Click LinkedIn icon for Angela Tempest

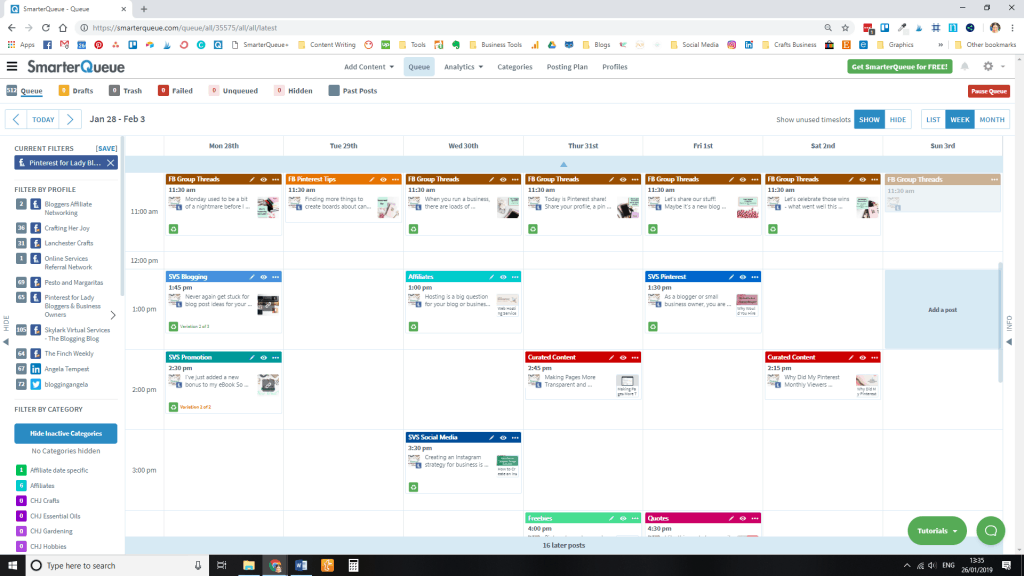coord(36,369)
